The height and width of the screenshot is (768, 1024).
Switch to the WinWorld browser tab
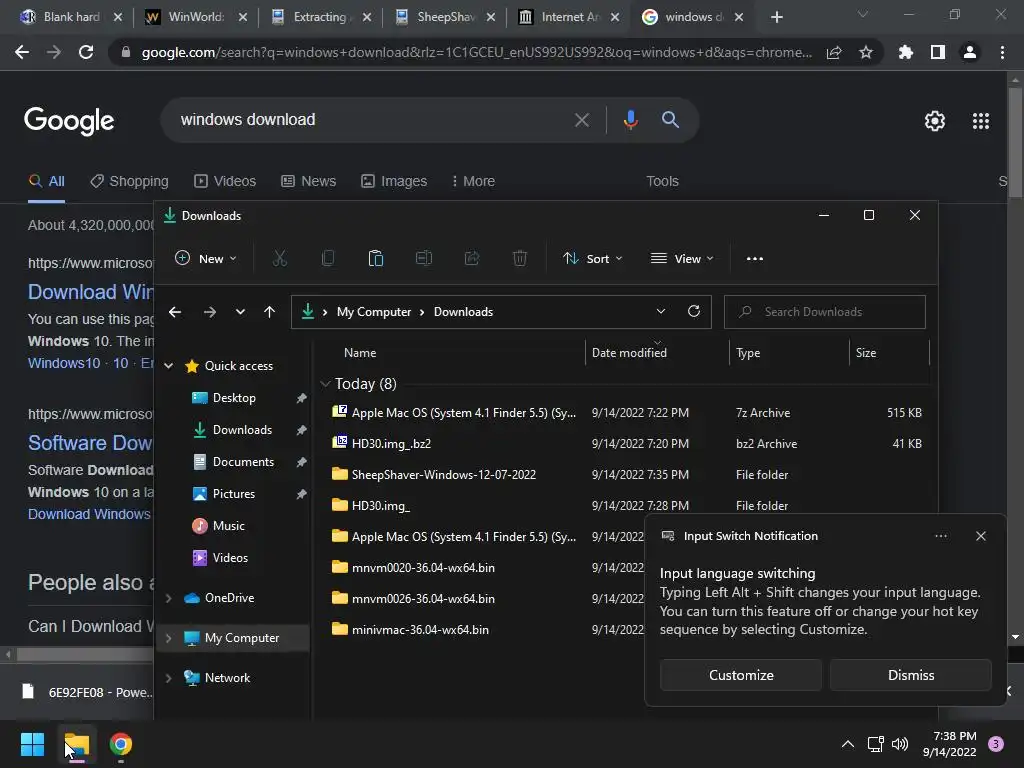point(196,17)
